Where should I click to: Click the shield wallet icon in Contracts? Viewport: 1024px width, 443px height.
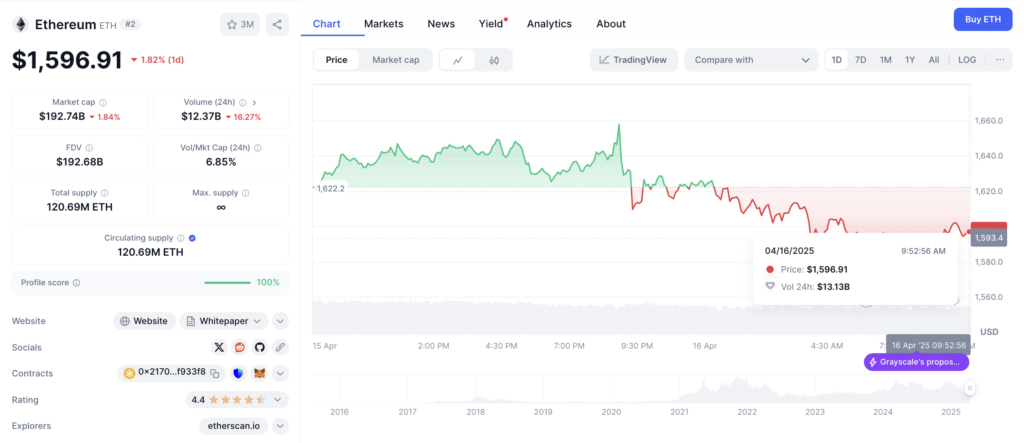238,373
